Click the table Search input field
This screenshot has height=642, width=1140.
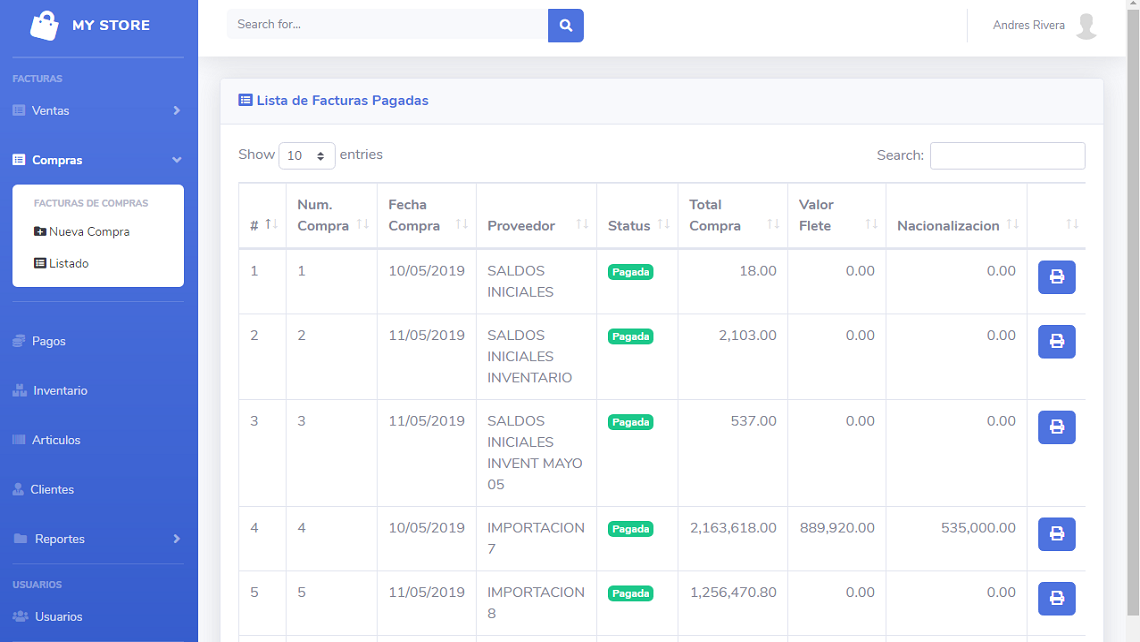[x=1007, y=156]
